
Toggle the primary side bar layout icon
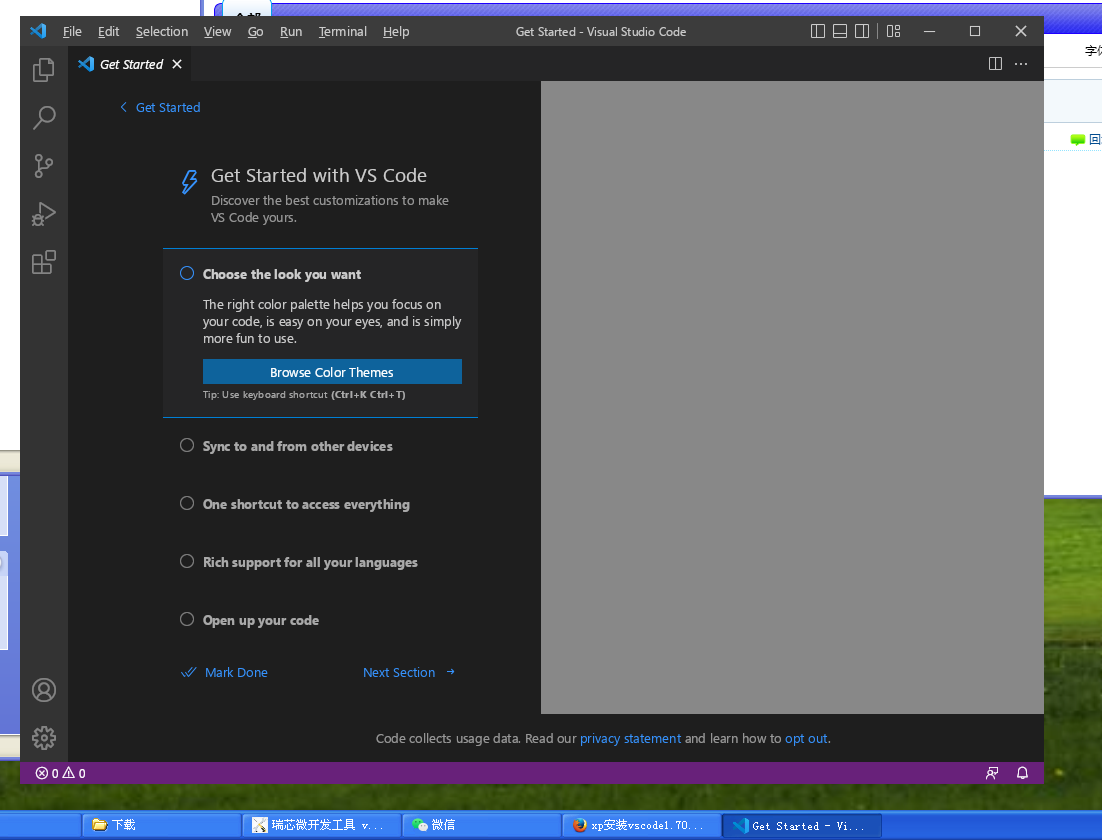click(818, 31)
